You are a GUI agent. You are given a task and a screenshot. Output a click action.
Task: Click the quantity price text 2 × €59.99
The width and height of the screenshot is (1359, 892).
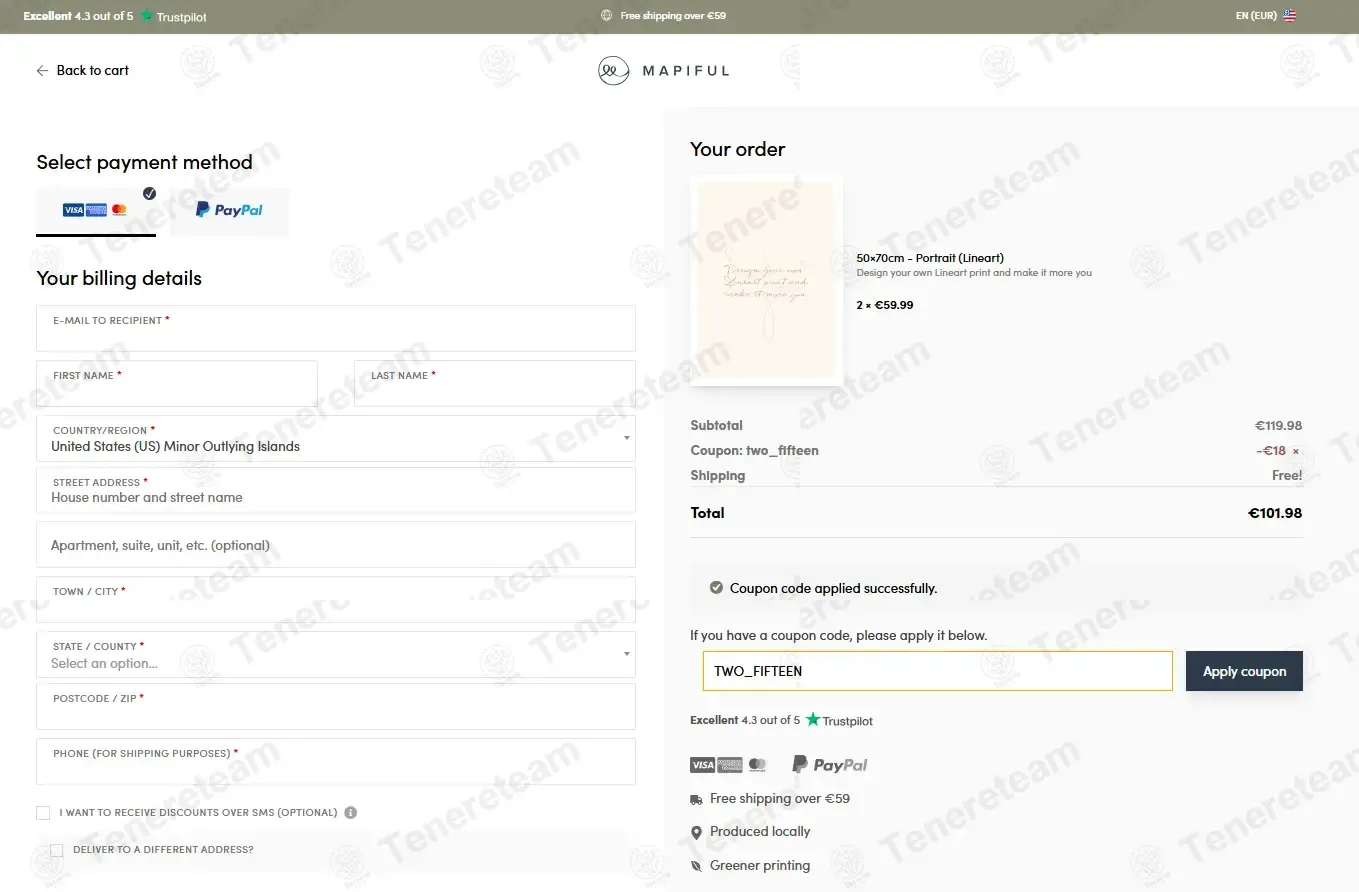pos(885,305)
